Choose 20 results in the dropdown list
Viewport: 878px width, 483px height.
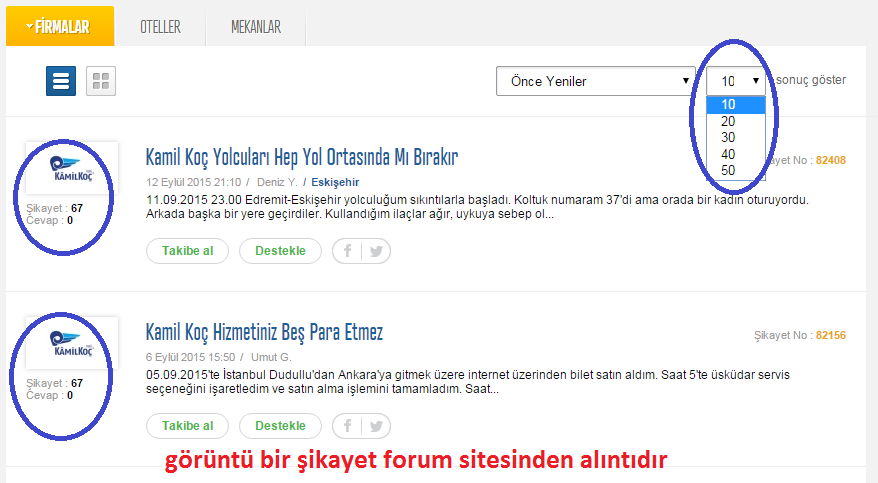pos(736,121)
